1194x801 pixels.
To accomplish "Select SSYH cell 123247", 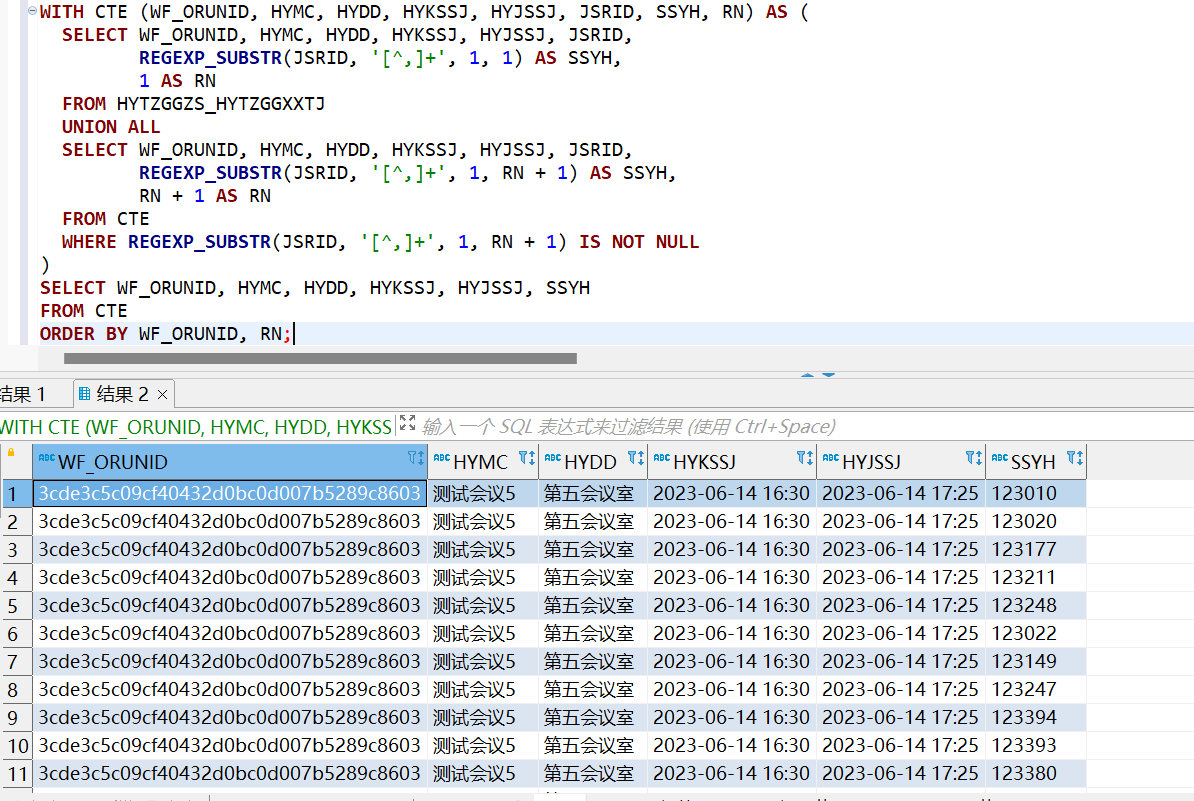I will [1036, 690].
